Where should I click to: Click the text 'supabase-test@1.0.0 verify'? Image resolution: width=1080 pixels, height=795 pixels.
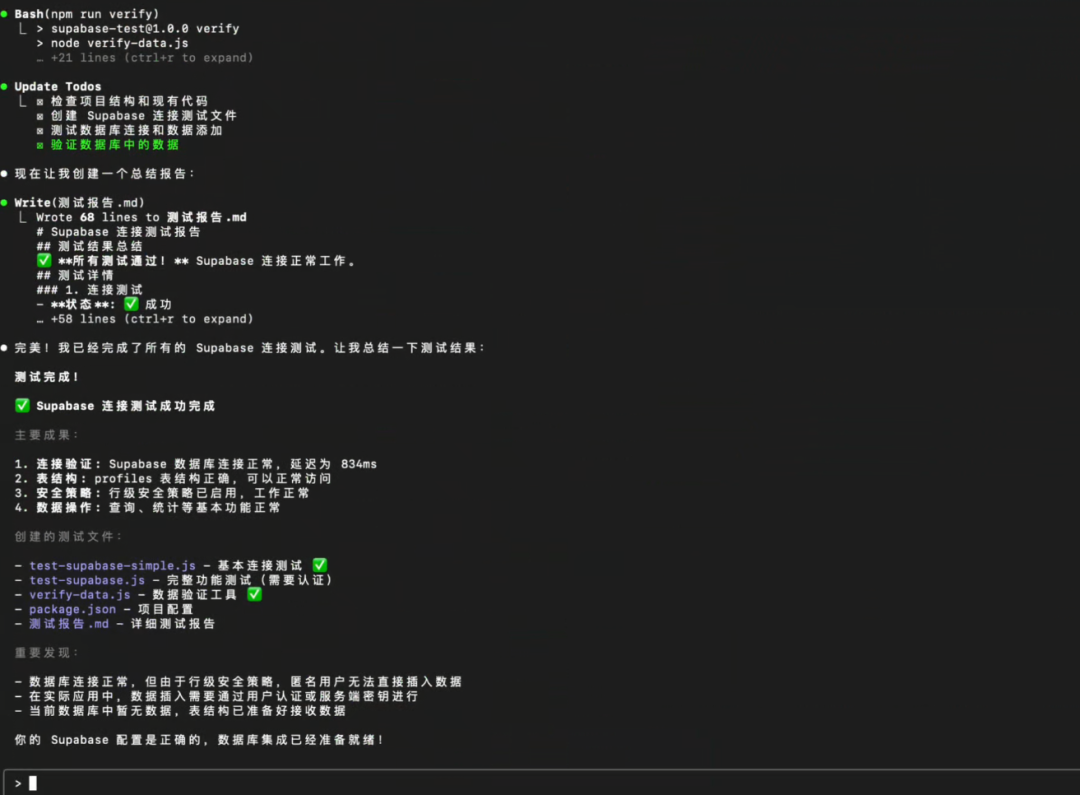pos(145,28)
